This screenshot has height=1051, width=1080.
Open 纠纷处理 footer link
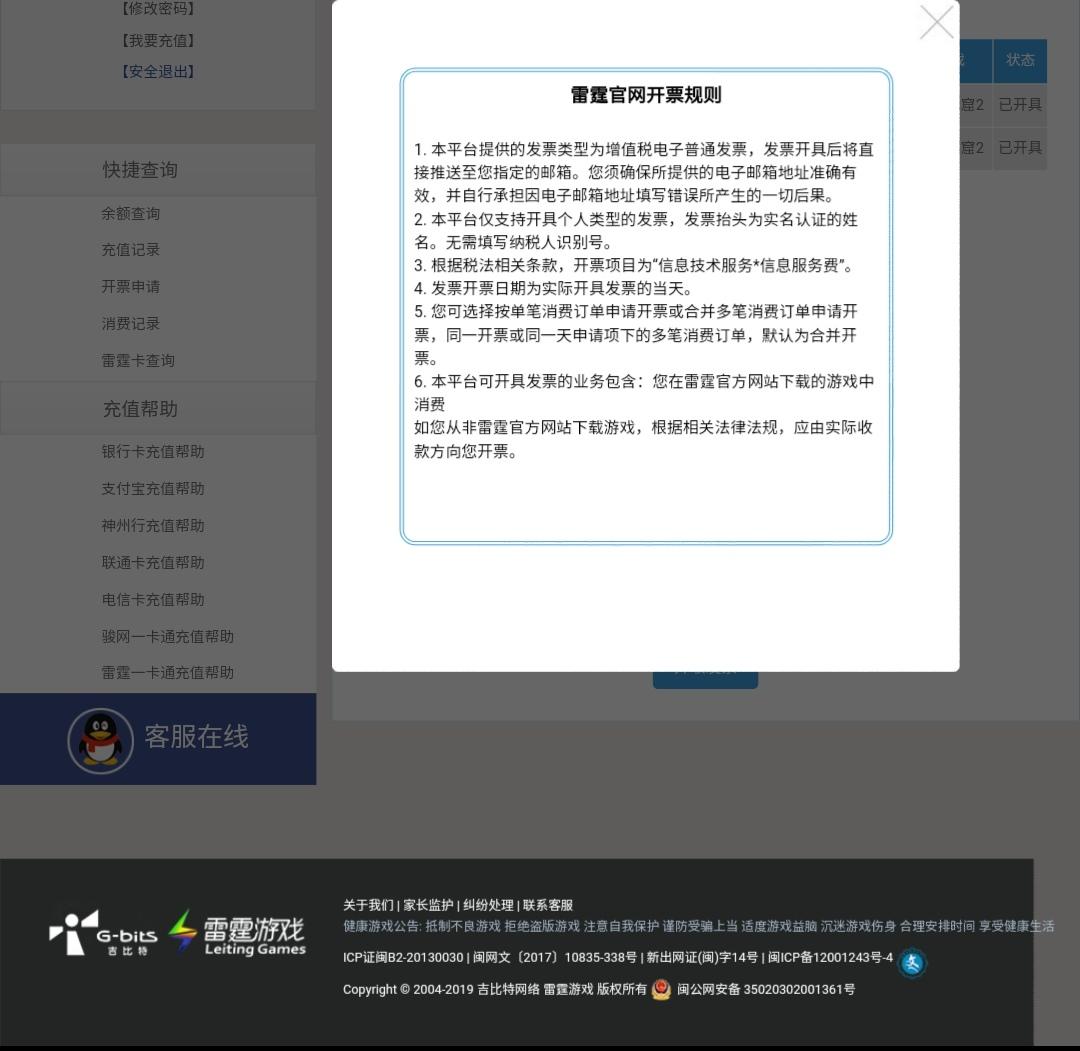pyautogui.click(x=488, y=905)
